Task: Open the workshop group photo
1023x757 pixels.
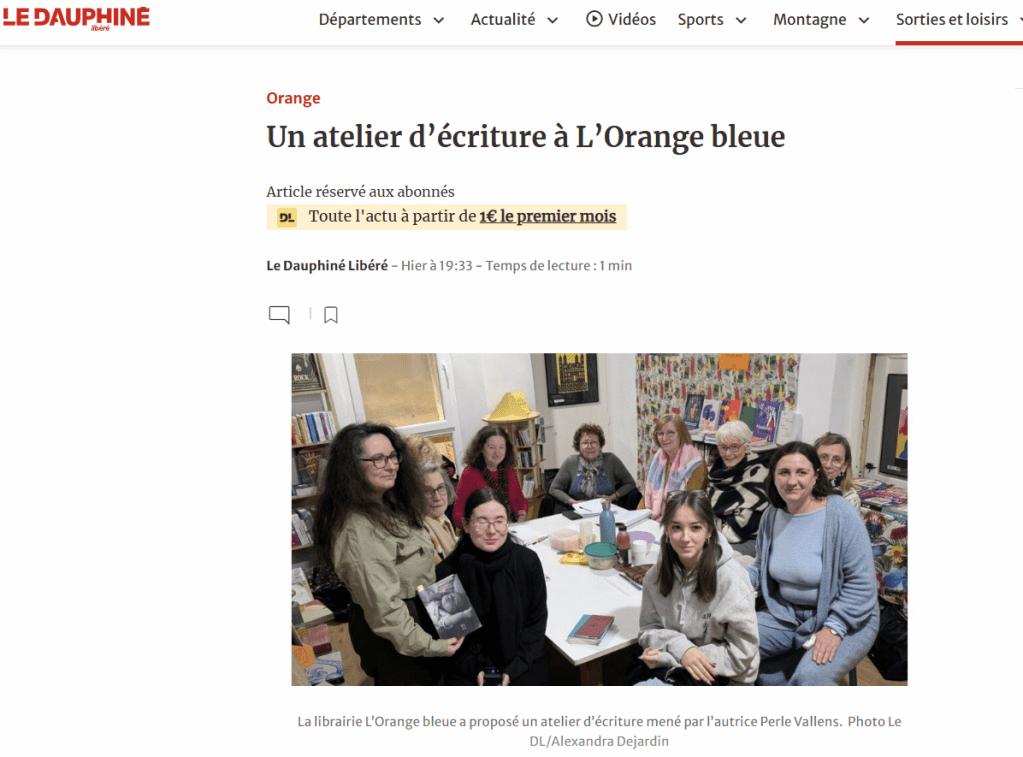Action: [599, 519]
